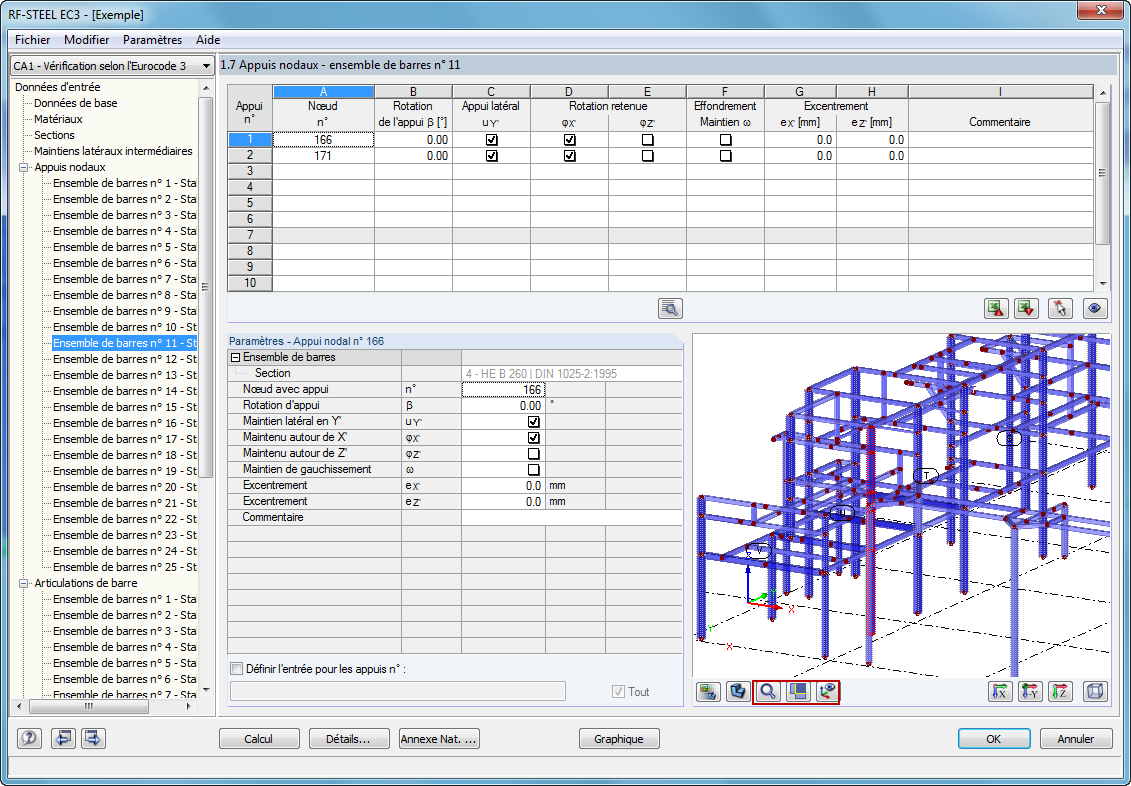Enable Définir l'entrée pour les appuis checkbox
Viewport: 1131px width, 786px height.
(x=237, y=669)
